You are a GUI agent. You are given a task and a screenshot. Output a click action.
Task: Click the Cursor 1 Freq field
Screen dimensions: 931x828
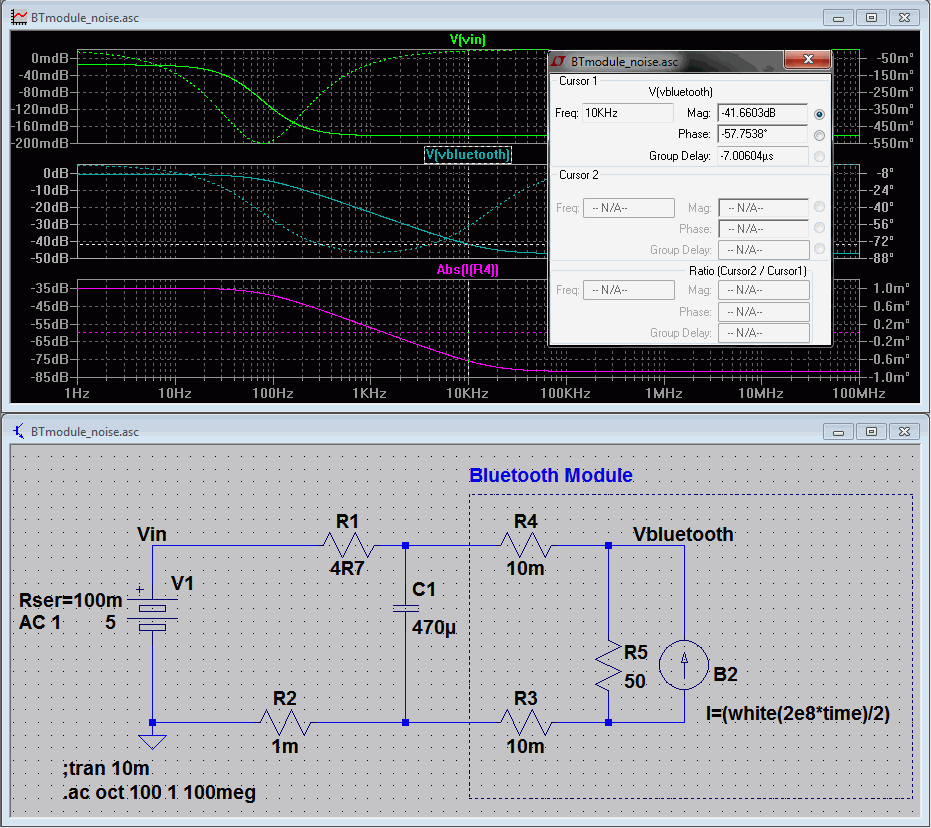click(x=628, y=113)
